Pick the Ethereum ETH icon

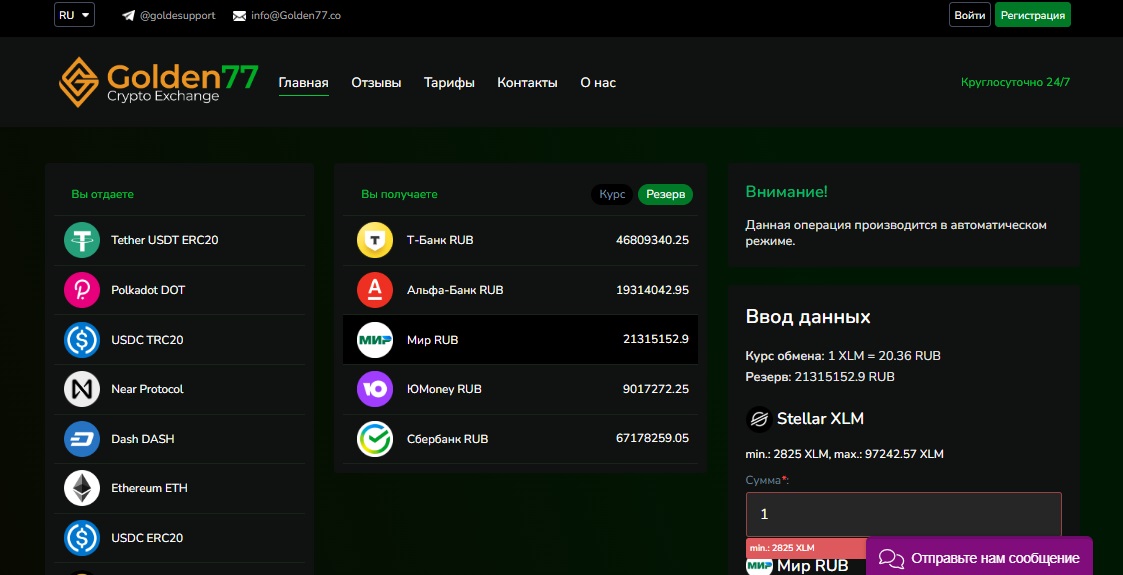82,488
